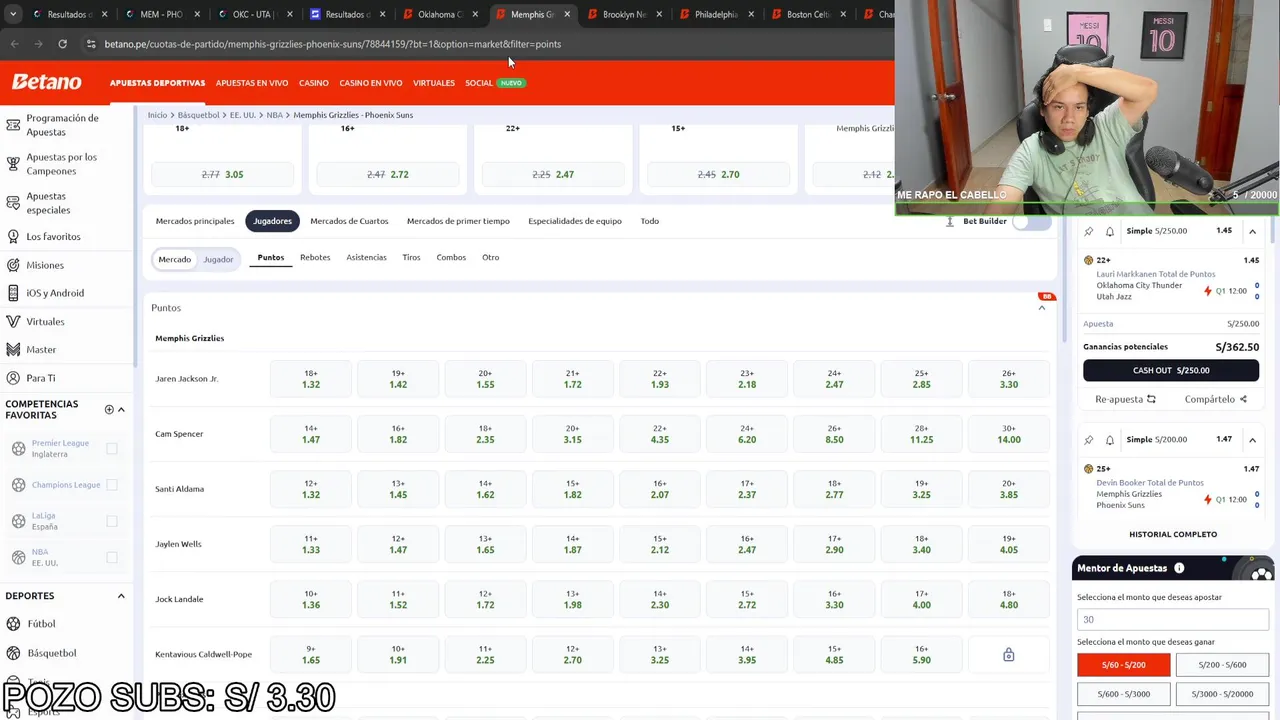
Task: Select the Especialidades de equipo tab
Action: pos(575,221)
